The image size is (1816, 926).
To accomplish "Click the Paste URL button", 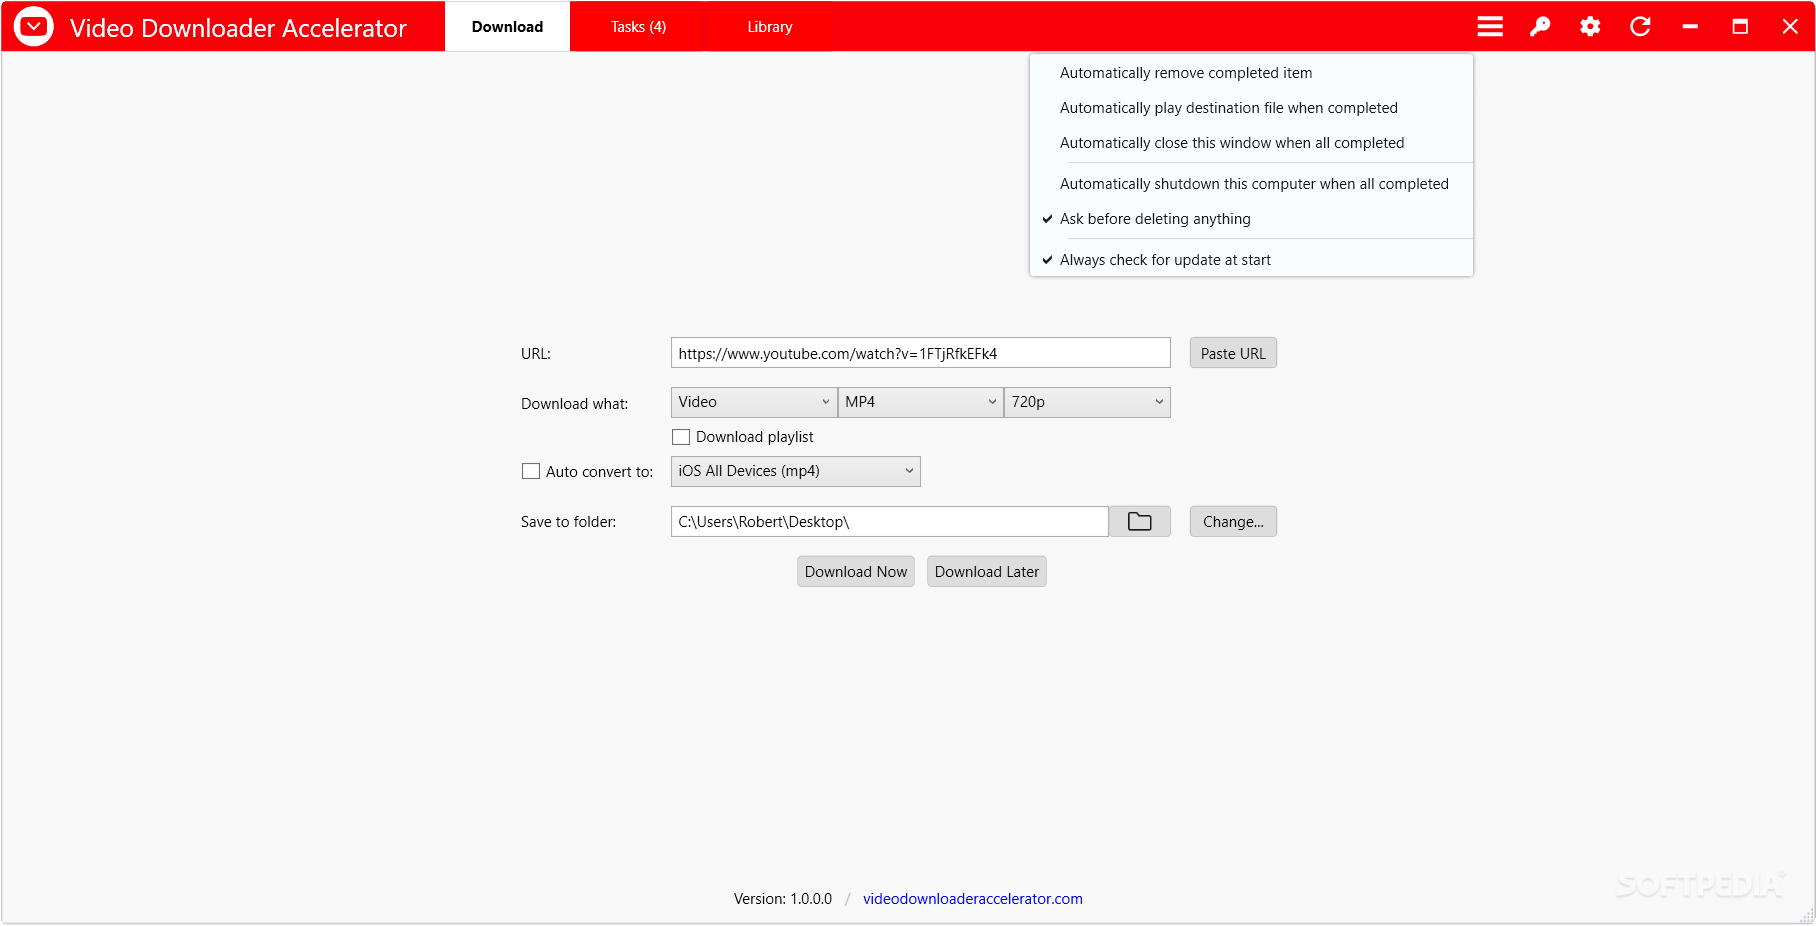I will [1233, 353].
